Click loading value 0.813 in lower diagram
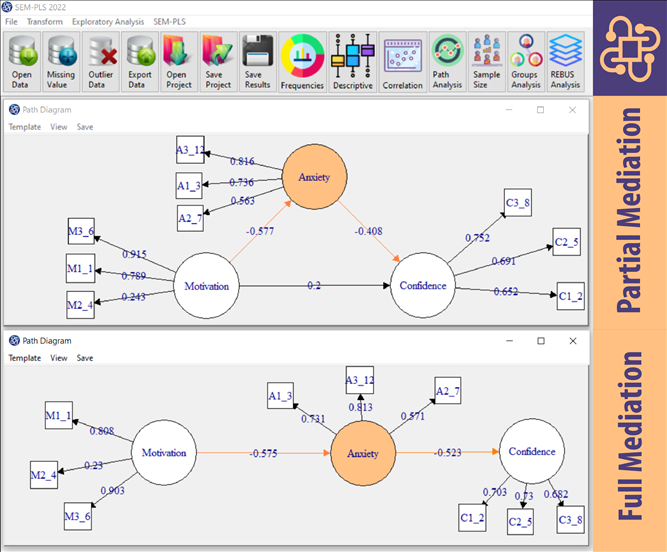The image size is (667, 552). pyautogui.click(x=360, y=407)
